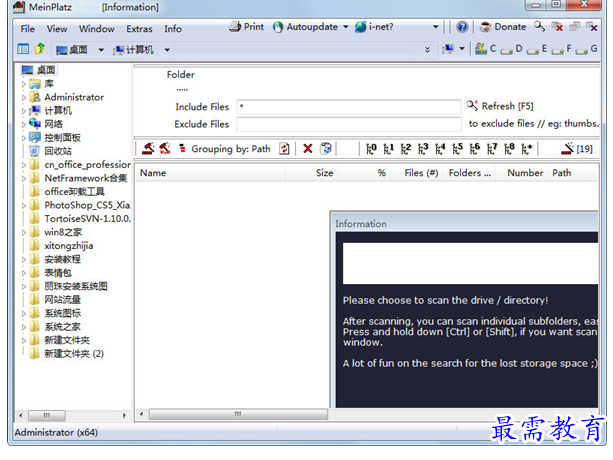Select drive D in toolbar

click(512, 49)
